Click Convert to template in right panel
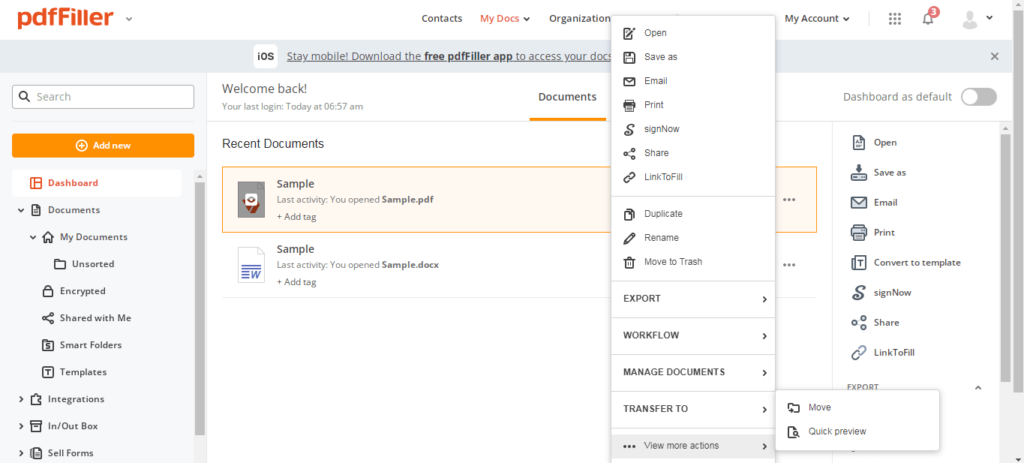Screen dimensions: 1024x463 [906, 263]
